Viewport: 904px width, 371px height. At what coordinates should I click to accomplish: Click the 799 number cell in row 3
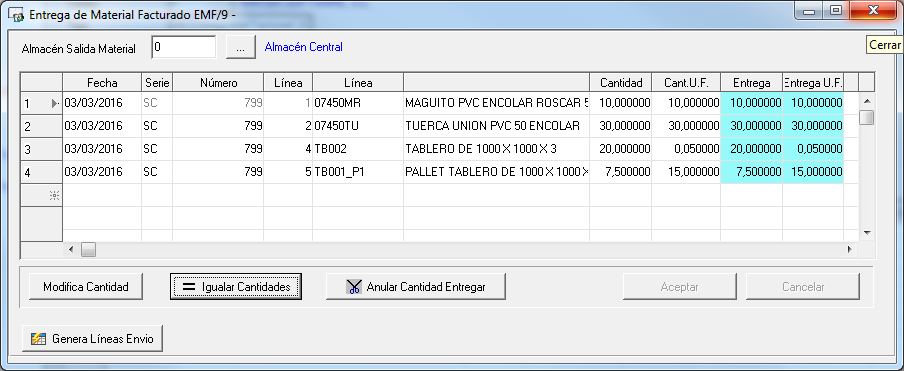(x=219, y=149)
